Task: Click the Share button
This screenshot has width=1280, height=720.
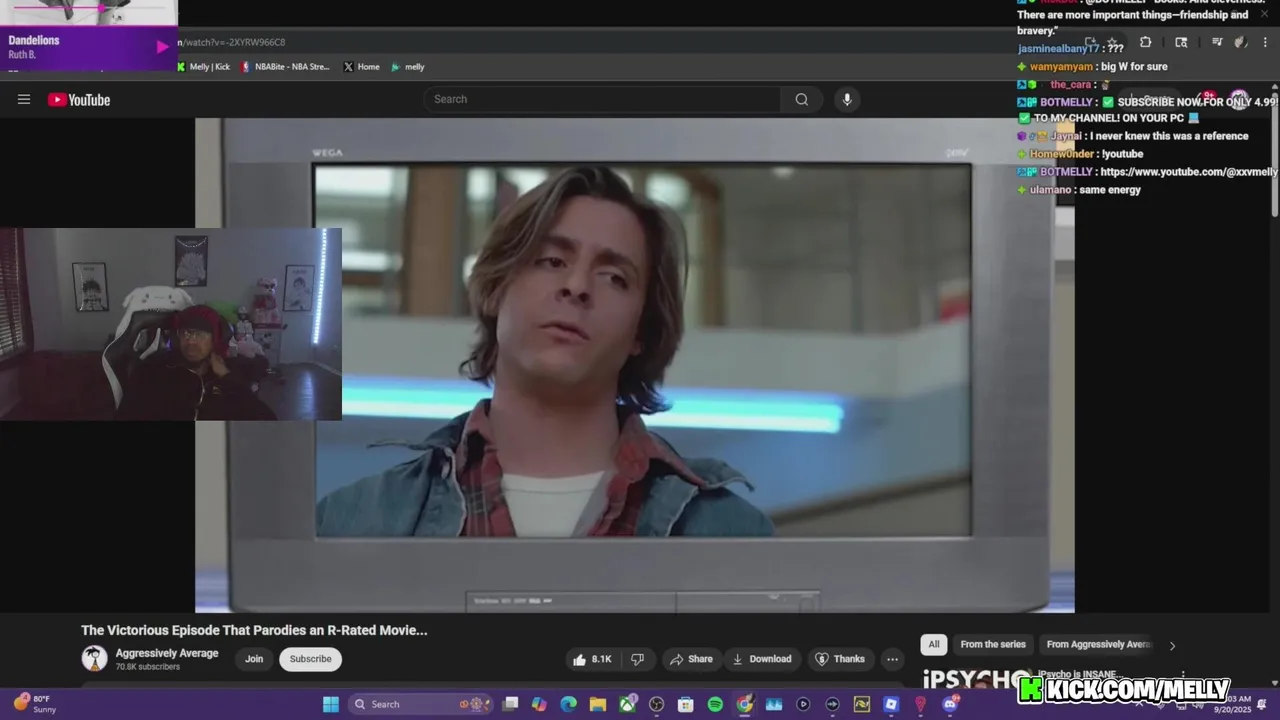Action: click(x=691, y=659)
